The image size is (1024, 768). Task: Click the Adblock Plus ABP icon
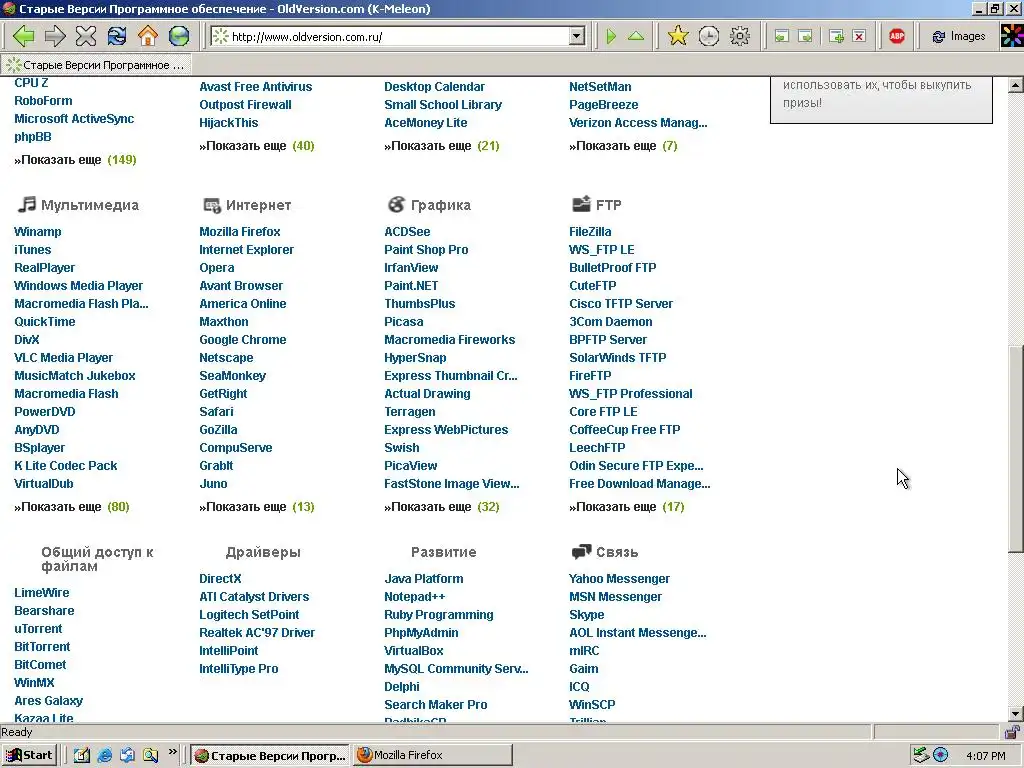pyautogui.click(x=897, y=37)
